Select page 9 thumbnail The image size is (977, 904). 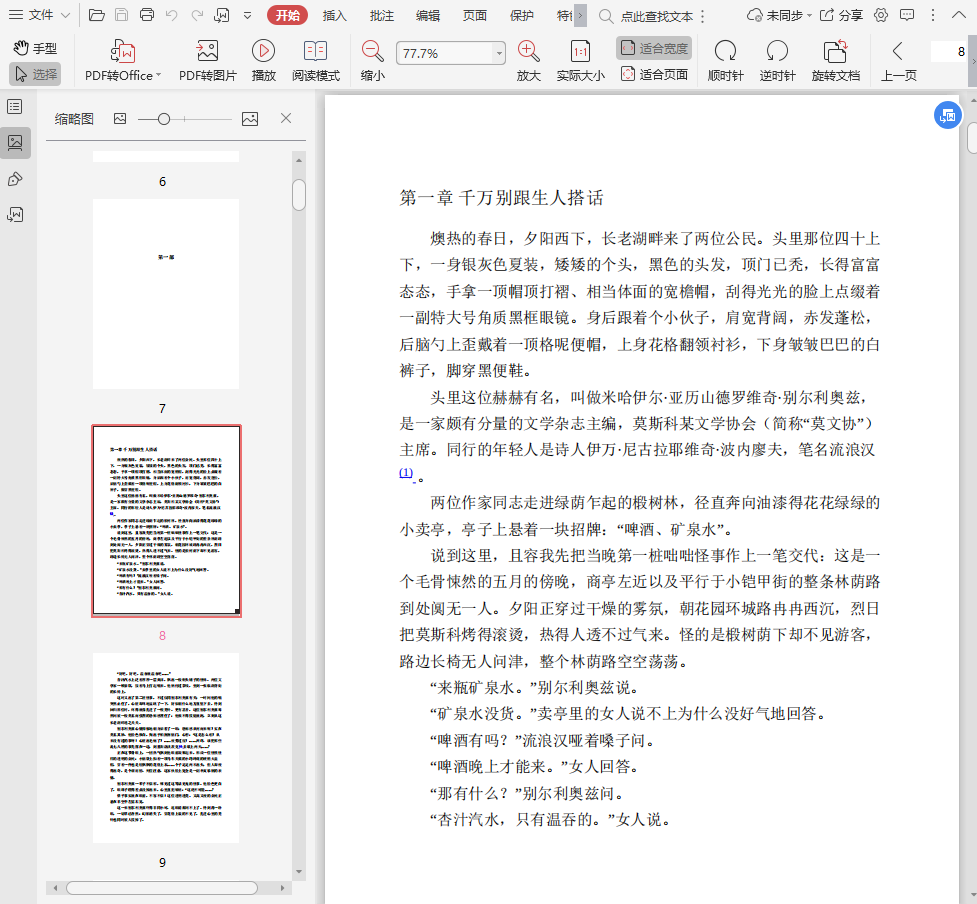click(166, 748)
